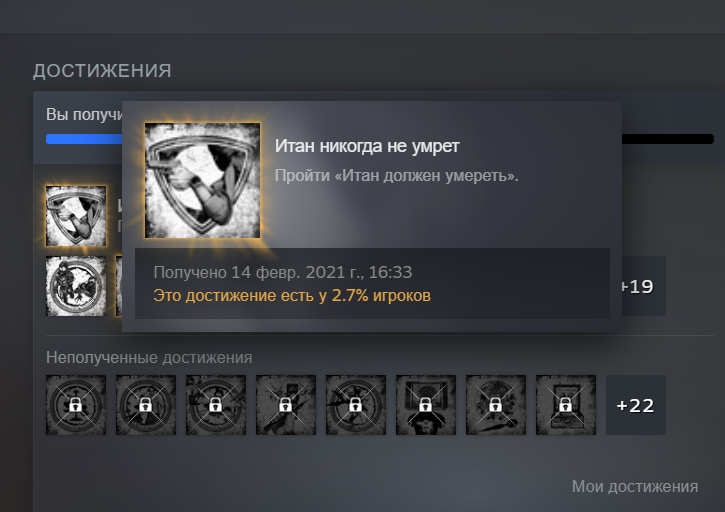Click the small unlocked shield achievement icon

tap(76, 216)
